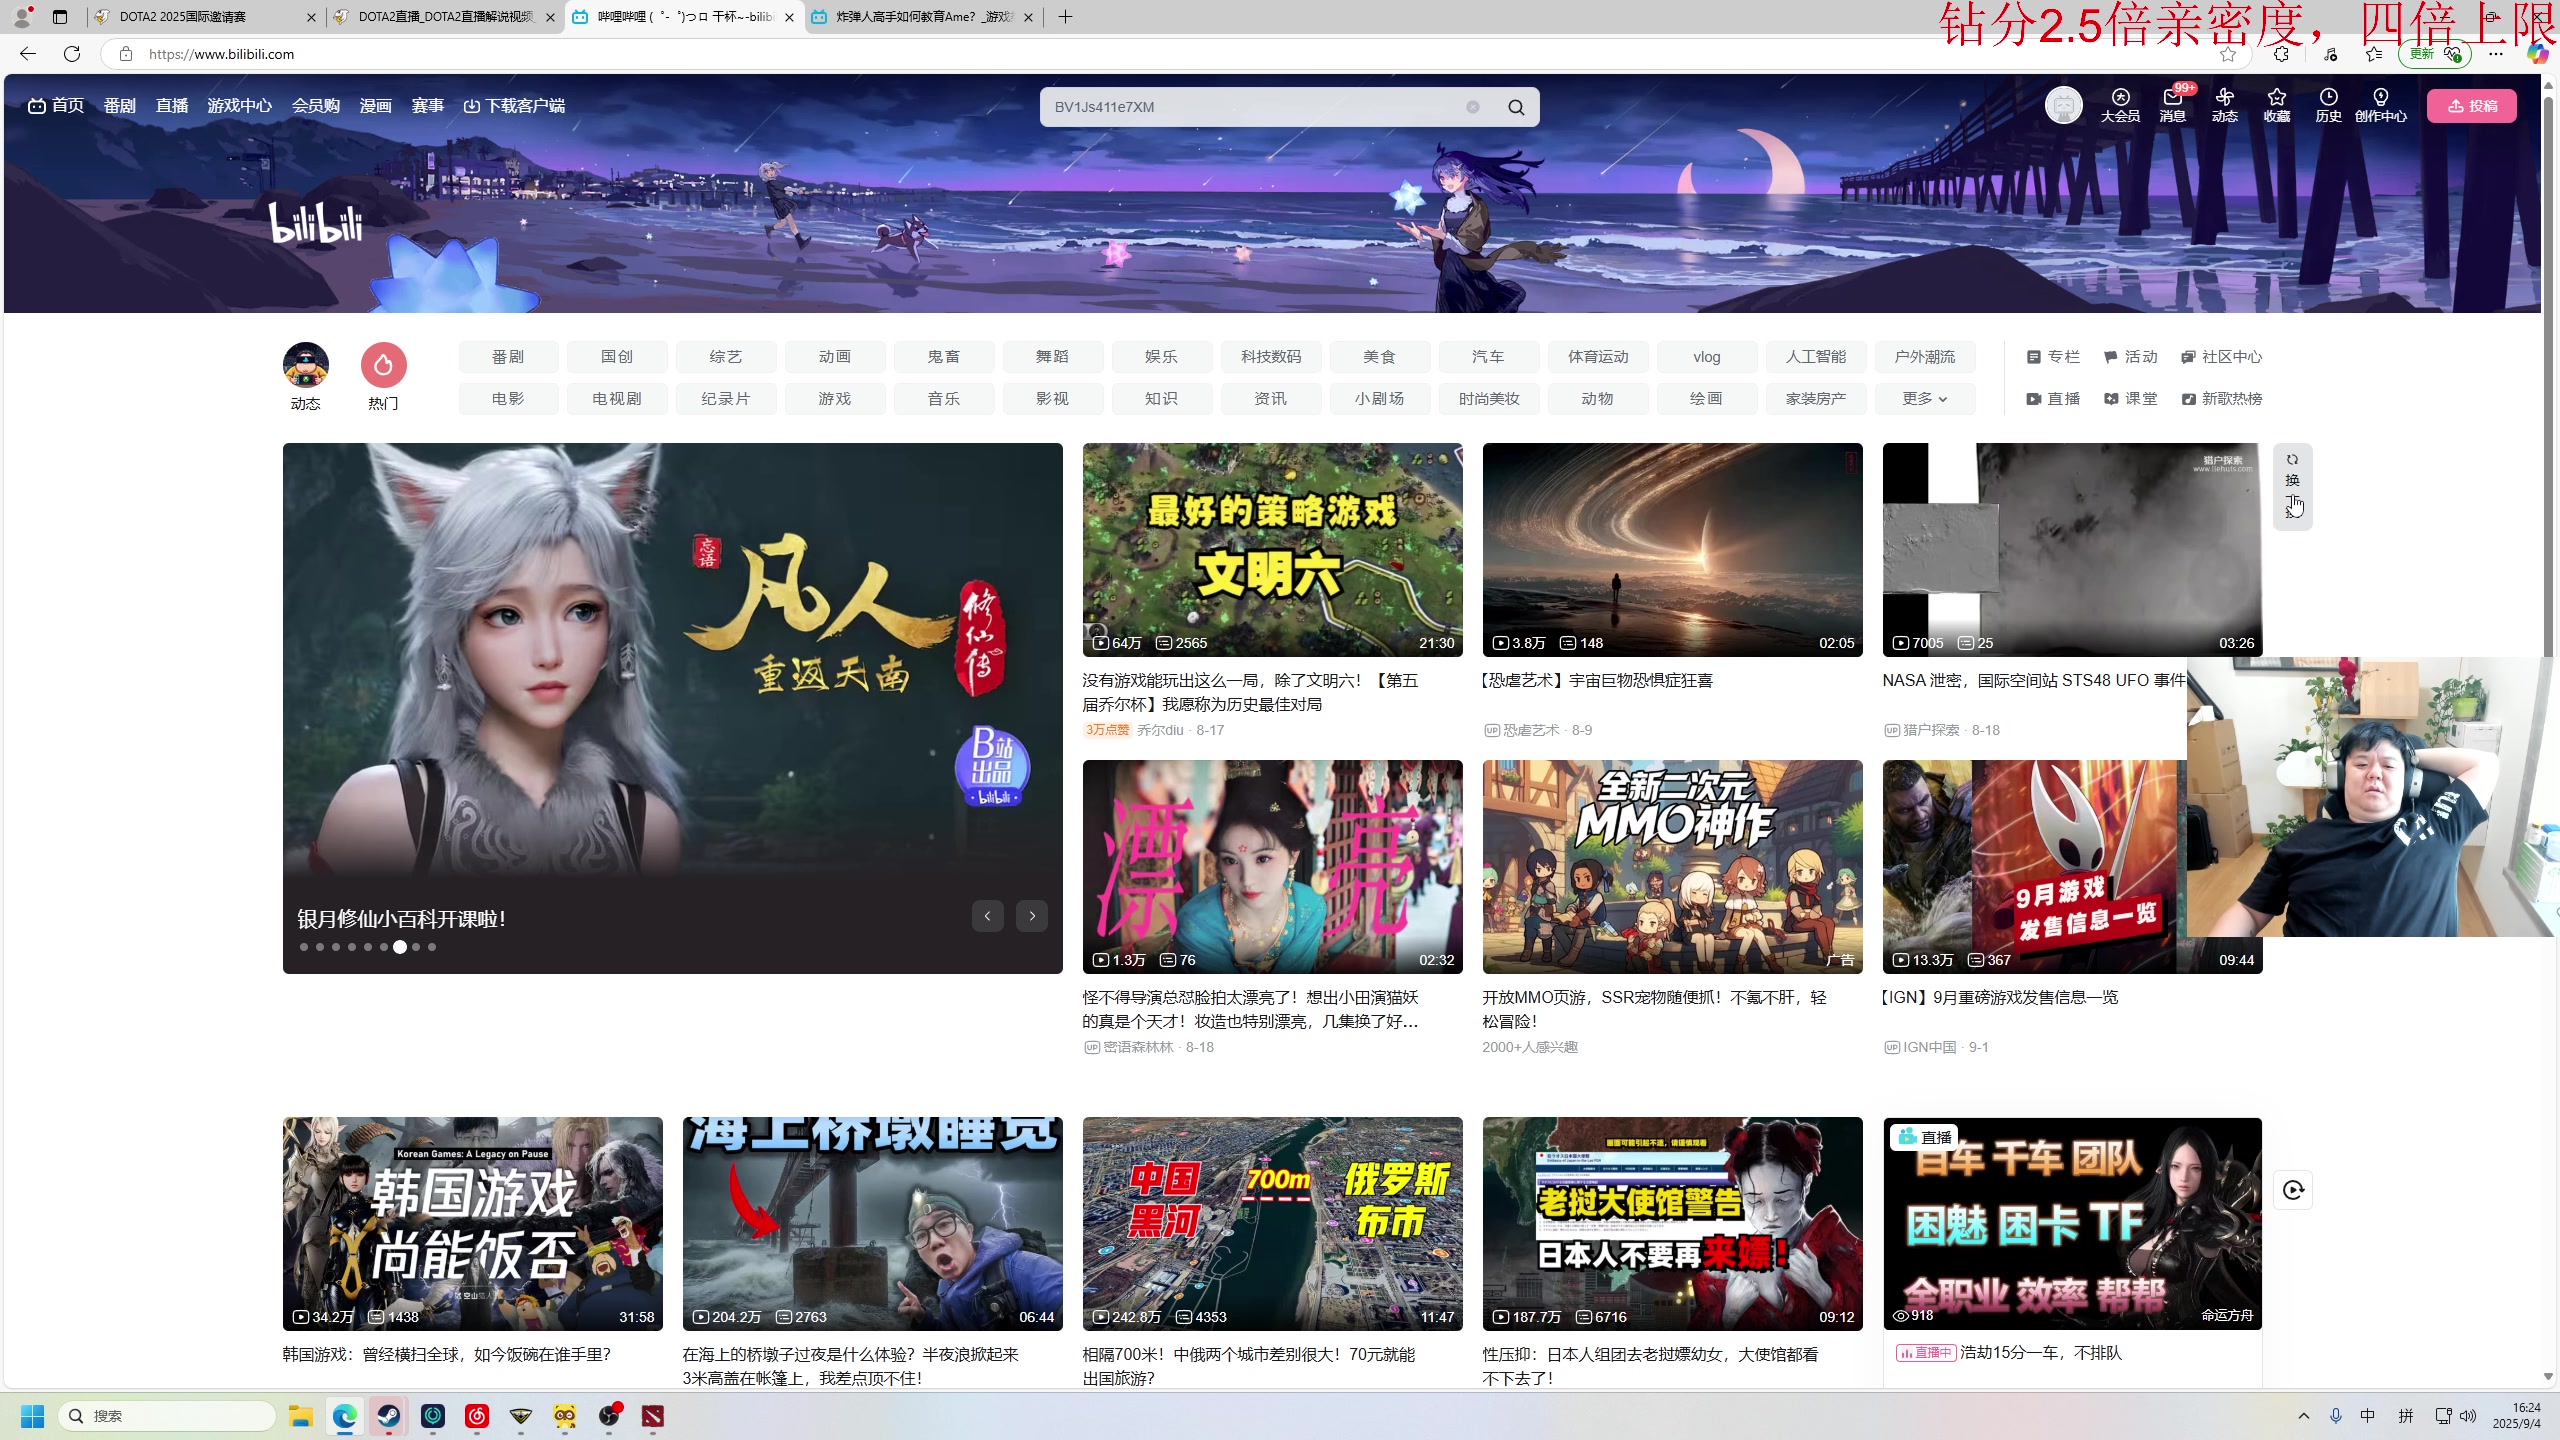The height and width of the screenshot is (1440, 2560).
Task: Open the 新歌热榜 music chart icon link
Action: (2221, 399)
